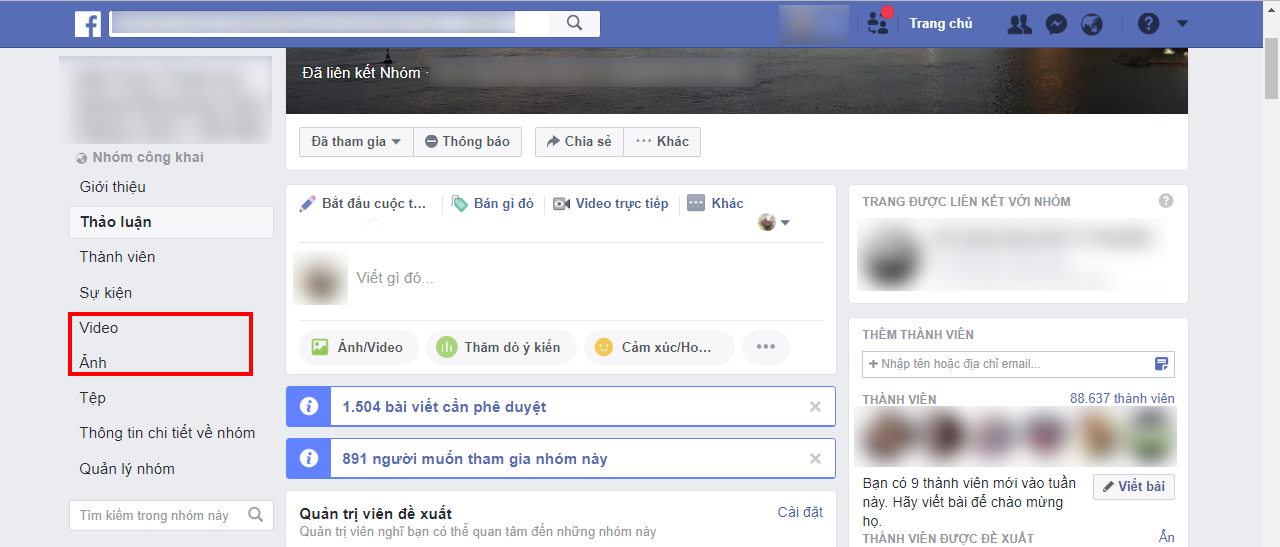This screenshot has width=1280, height=547.
Task: Open Cài đặt for suggested admins
Action: click(800, 512)
